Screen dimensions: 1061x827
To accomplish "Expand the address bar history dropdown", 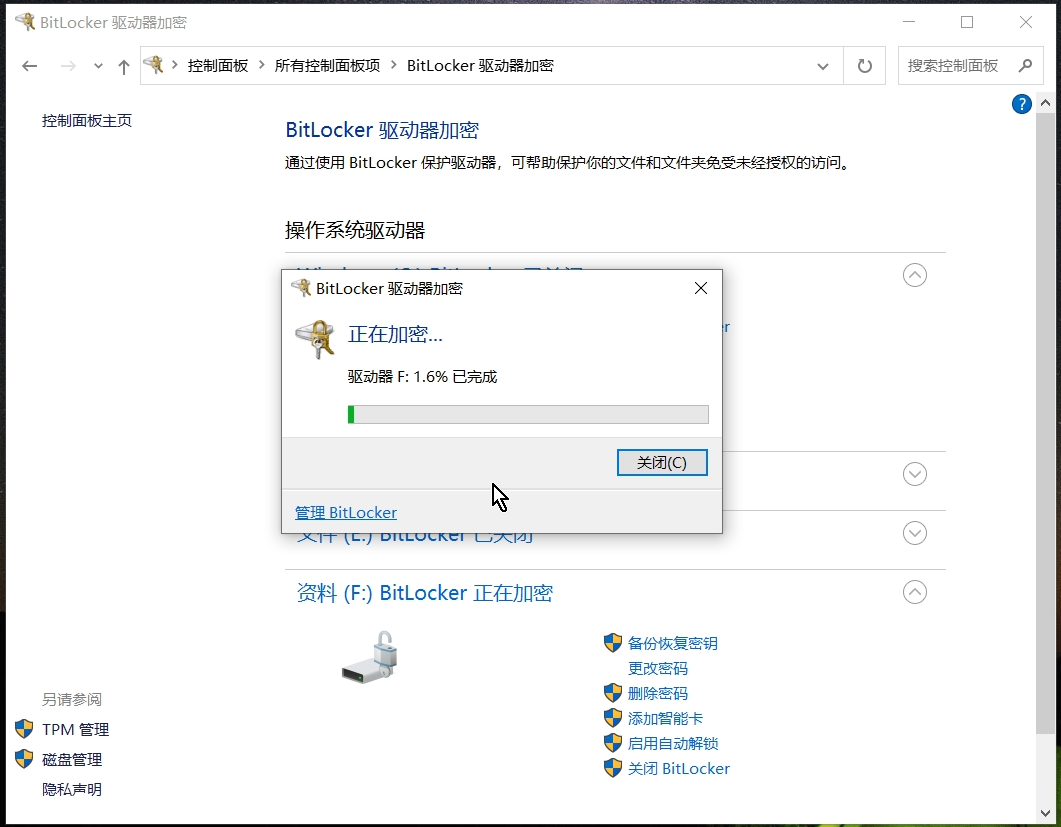I will tap(823, 66).
